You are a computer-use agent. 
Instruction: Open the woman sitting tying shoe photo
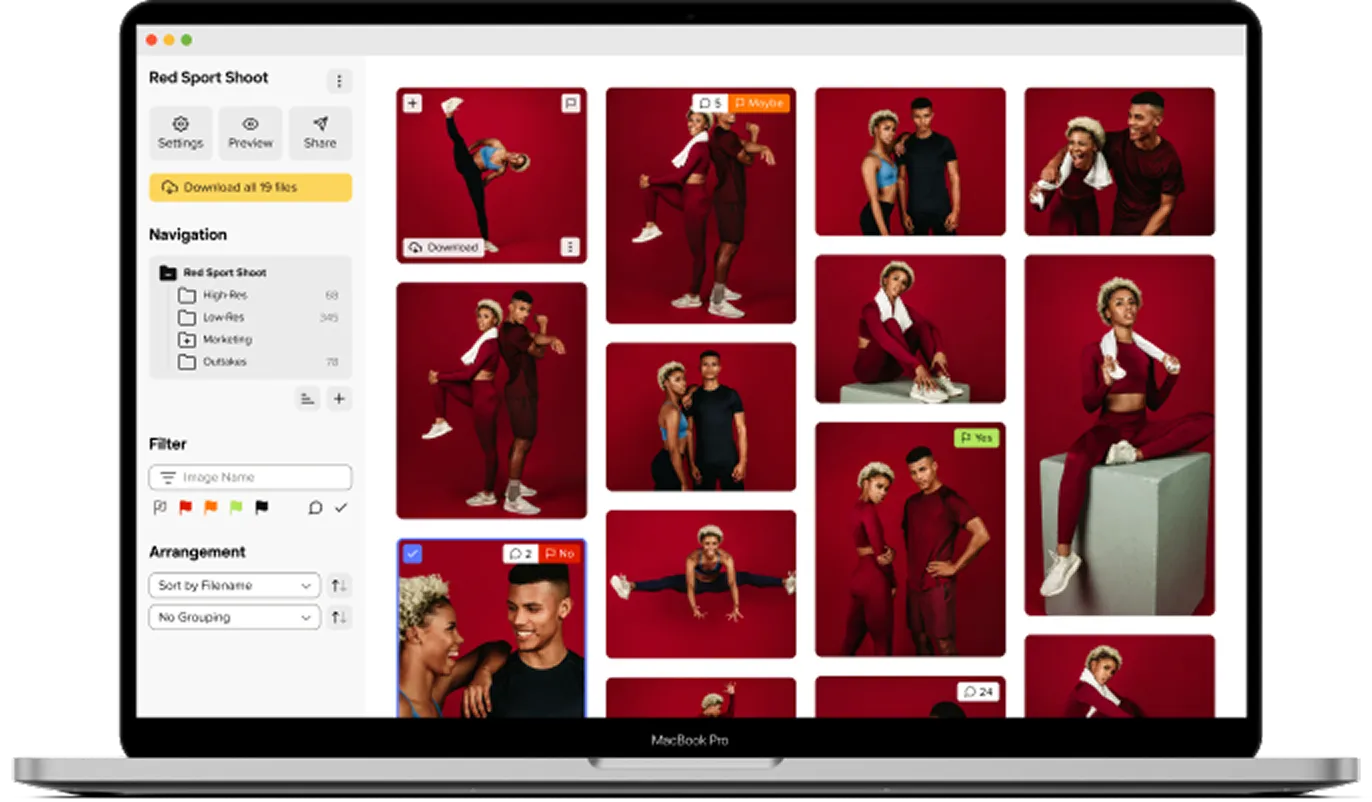tap(910, 329)
